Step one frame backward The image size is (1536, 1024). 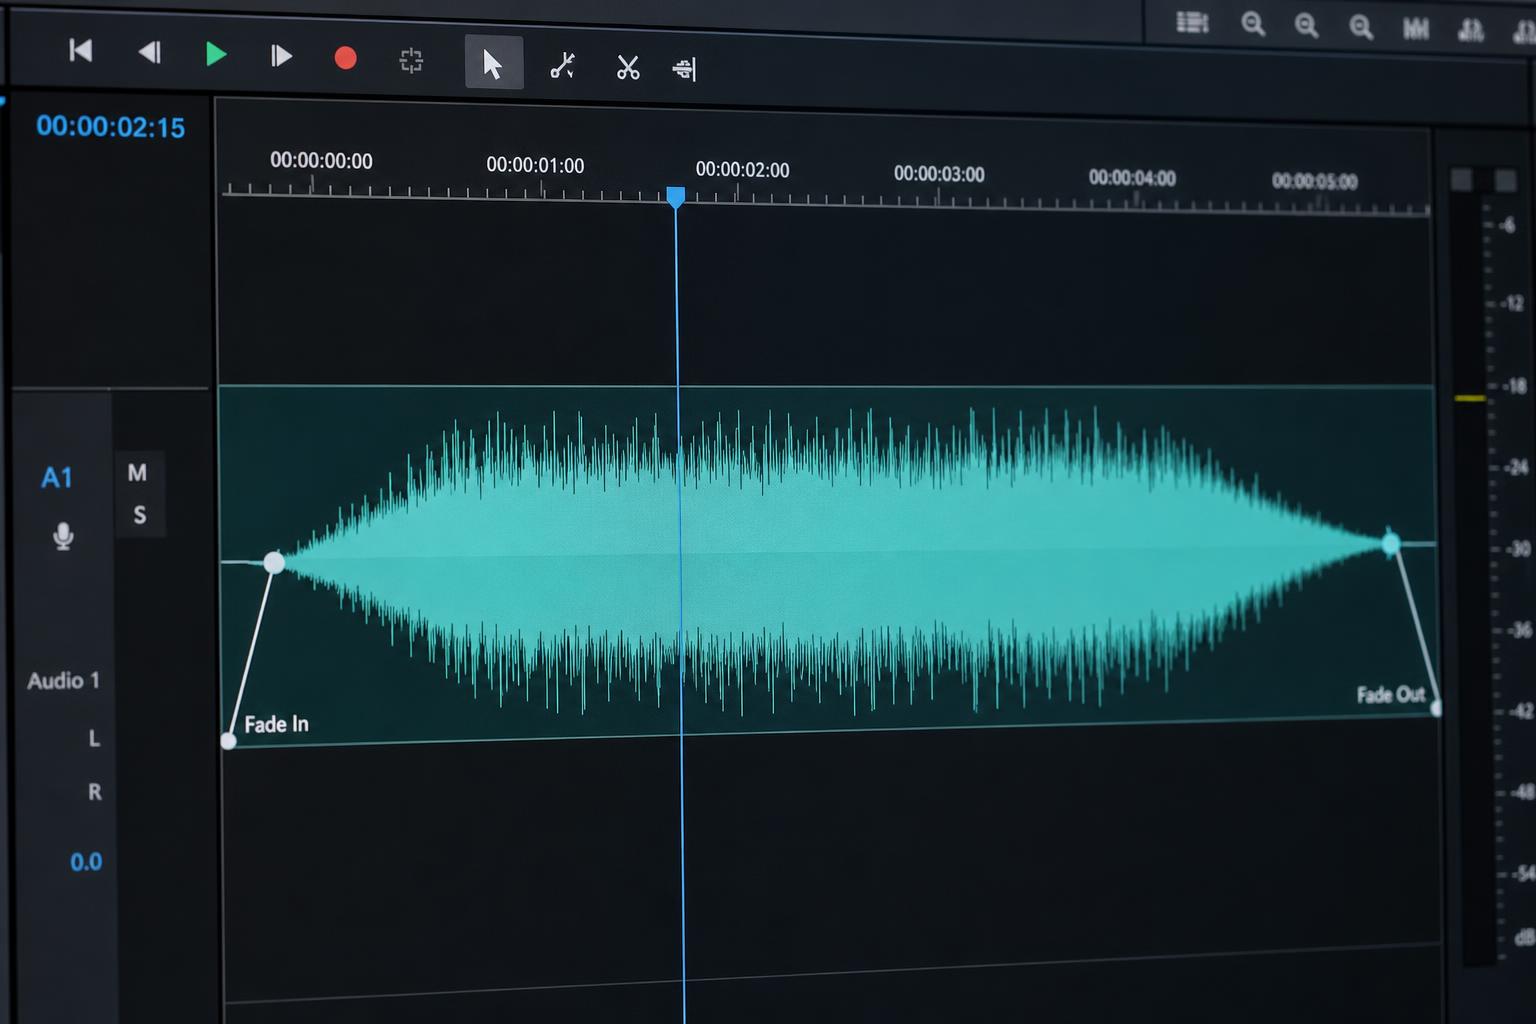[x=149, y=52]
